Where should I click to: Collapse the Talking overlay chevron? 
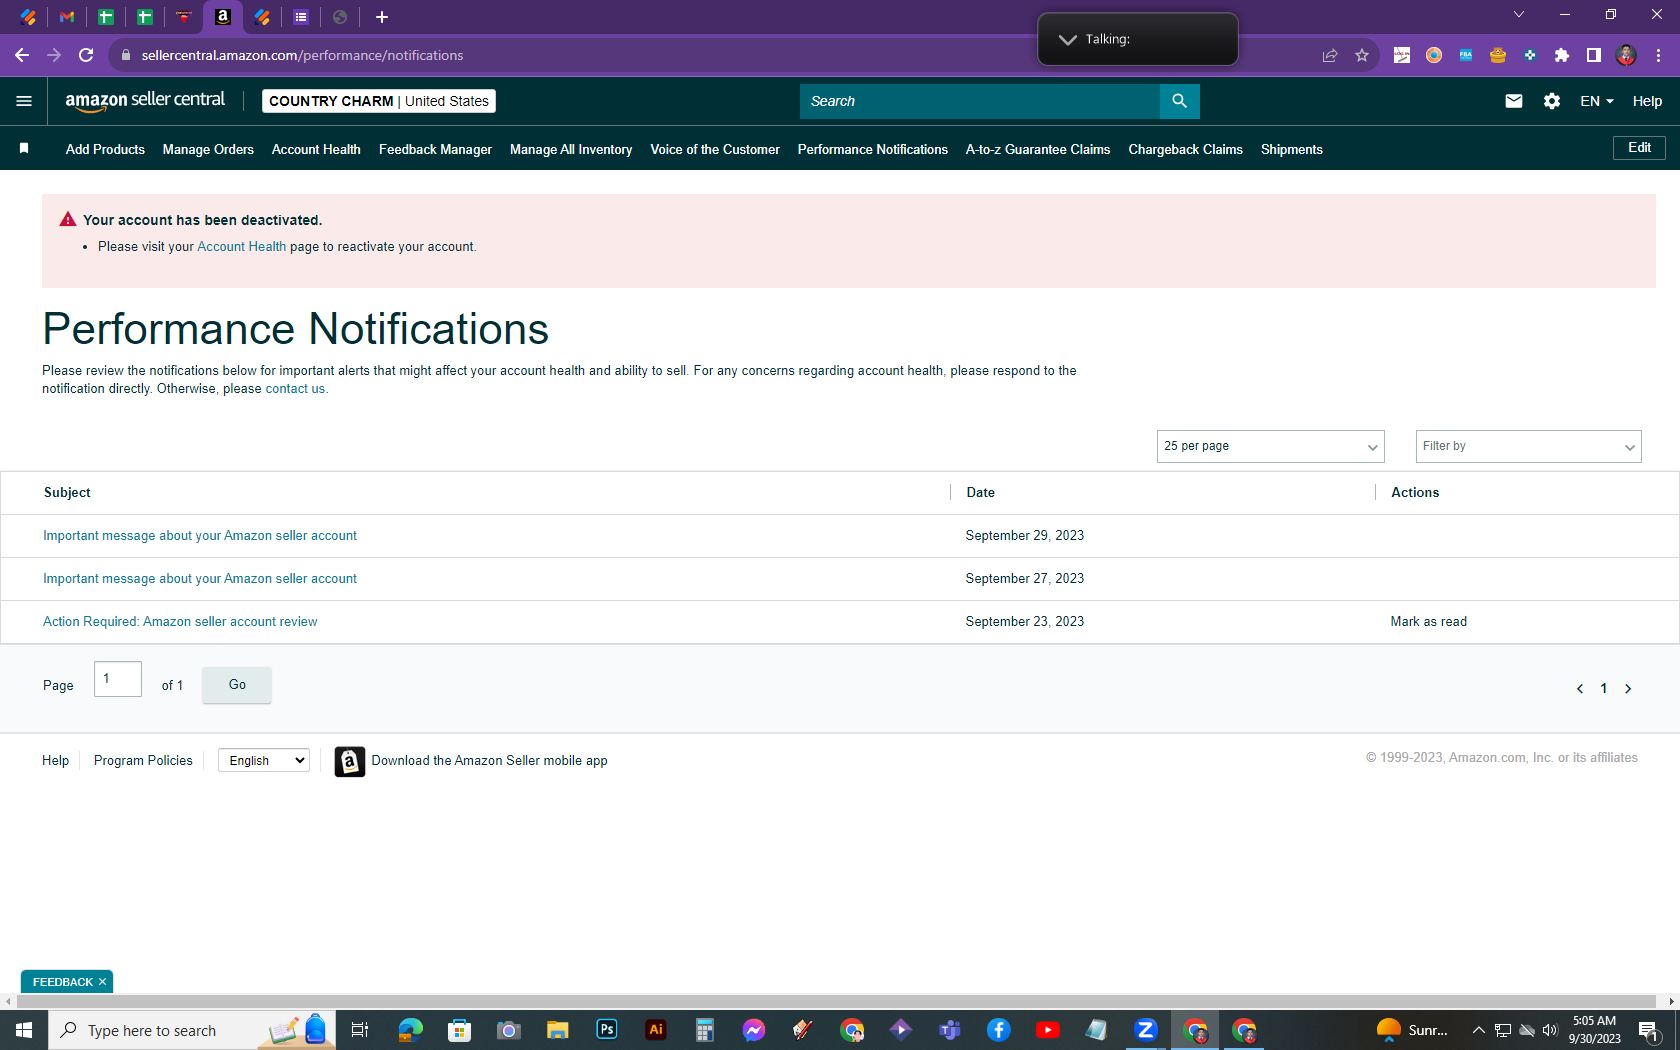pos(1068,39)
